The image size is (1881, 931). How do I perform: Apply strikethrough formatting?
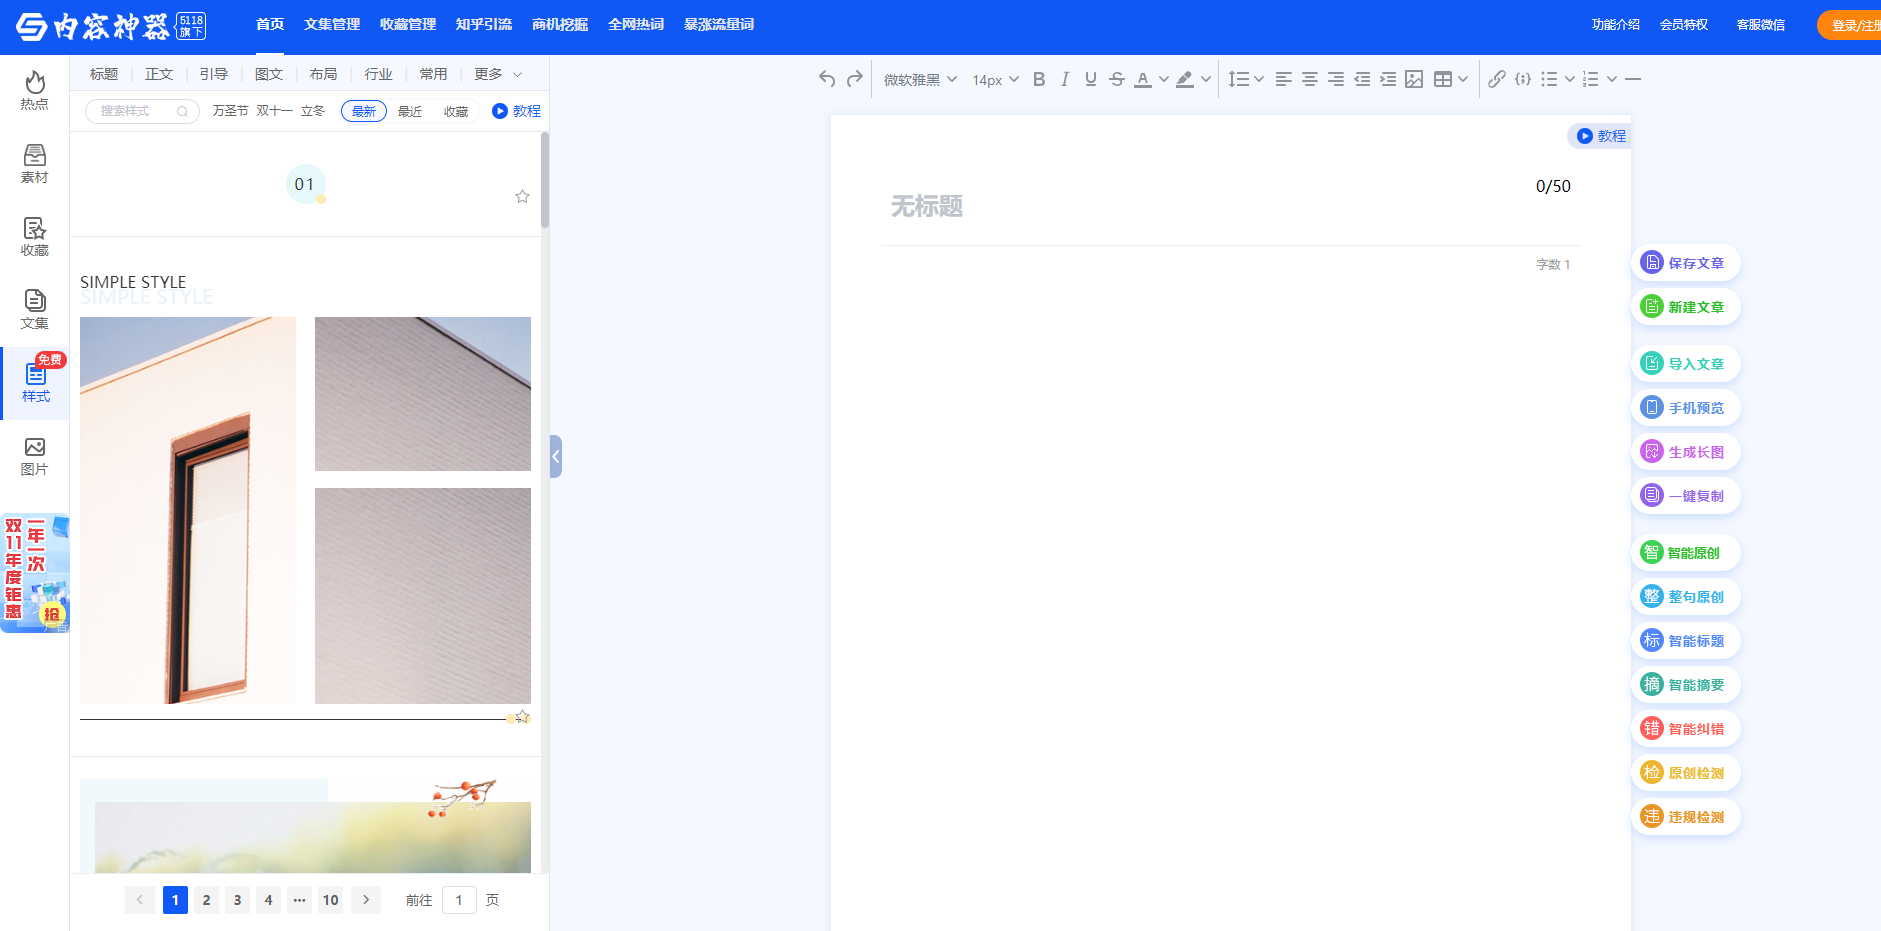[x=1117, y=79]
